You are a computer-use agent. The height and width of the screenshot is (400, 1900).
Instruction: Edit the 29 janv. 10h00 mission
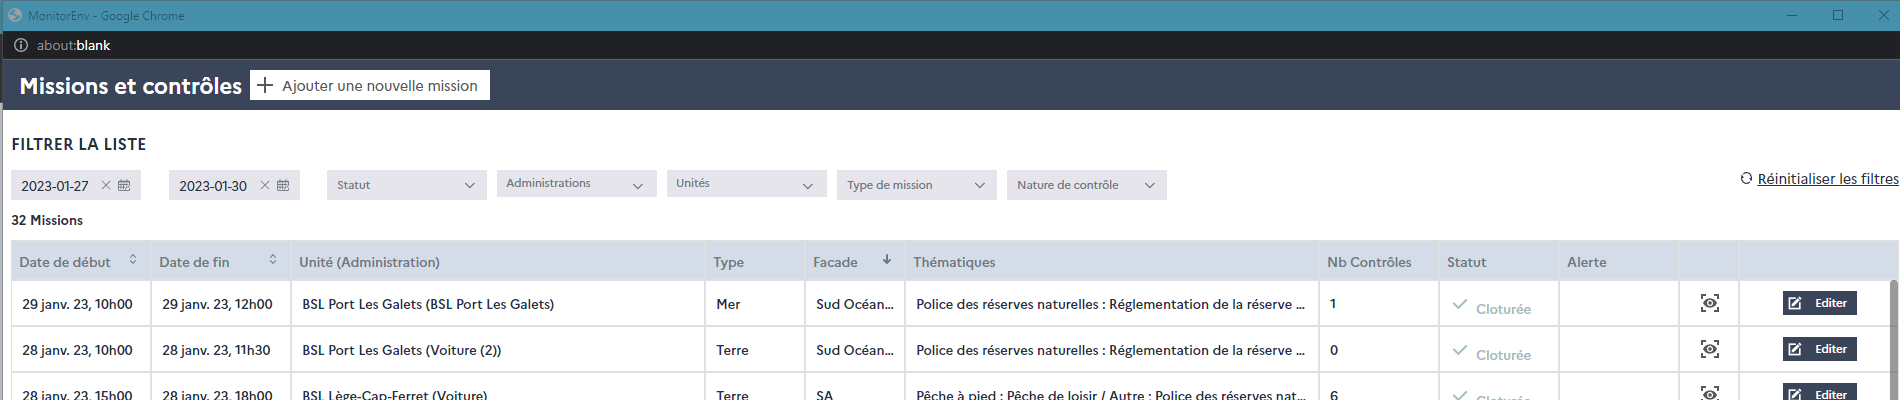pyautogui.click(x=1820, y=303)
